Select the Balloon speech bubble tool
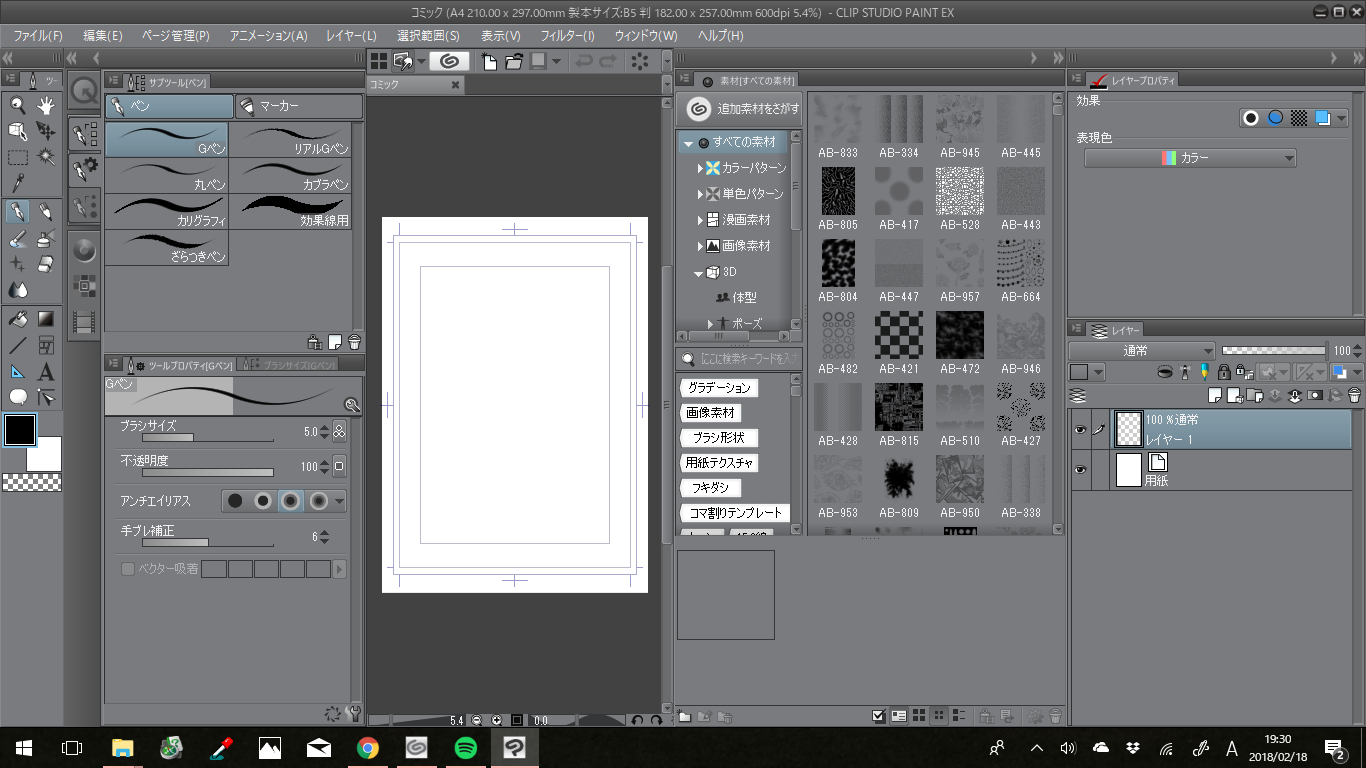The height and width of the screenshot is (768, 1366). (17, 397)
